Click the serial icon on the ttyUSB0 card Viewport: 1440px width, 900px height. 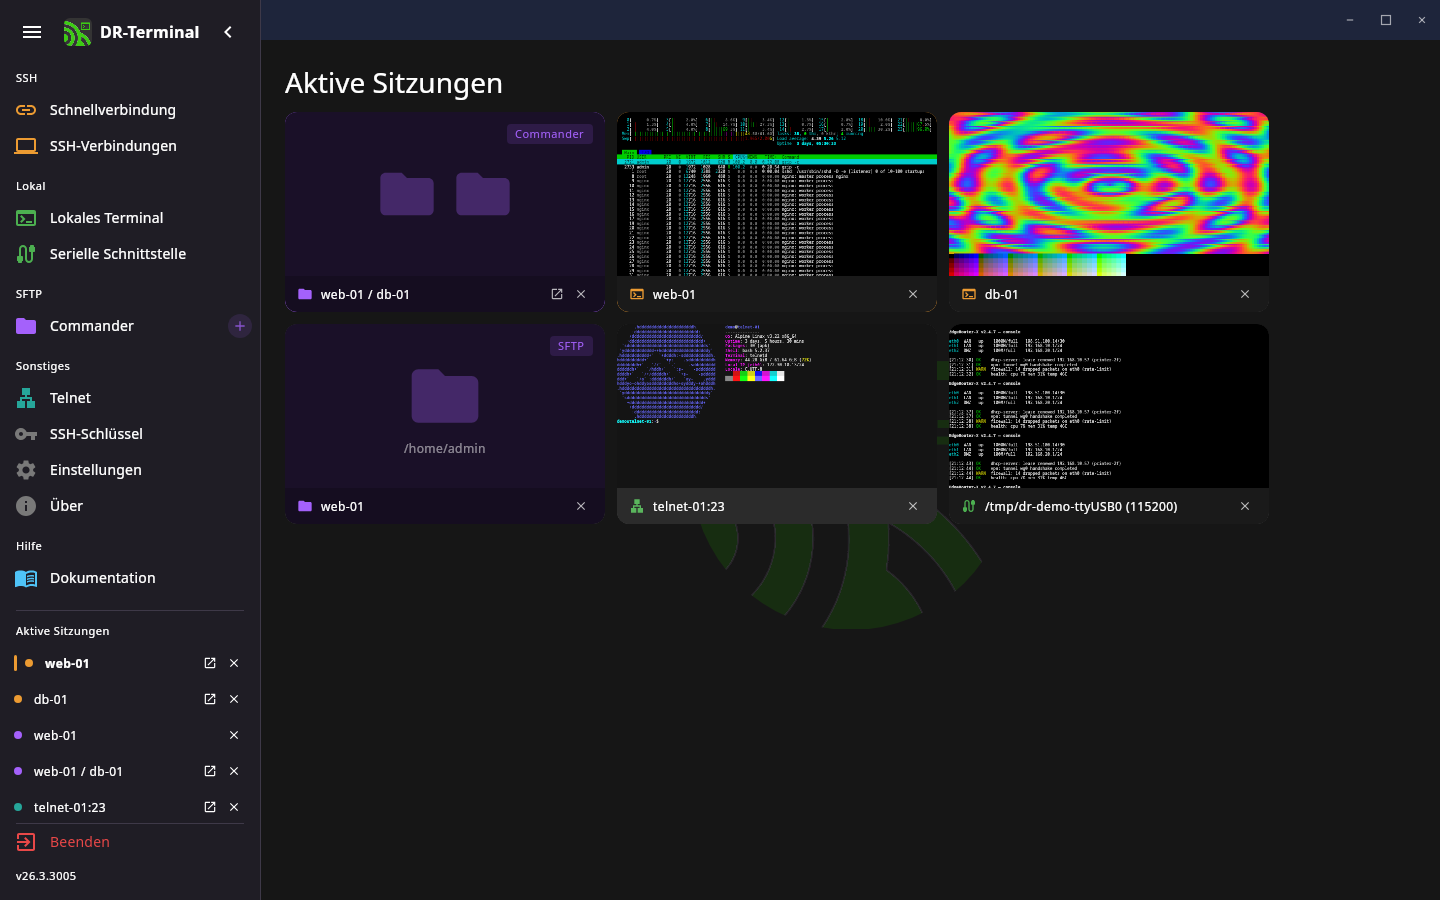(969, 506)
